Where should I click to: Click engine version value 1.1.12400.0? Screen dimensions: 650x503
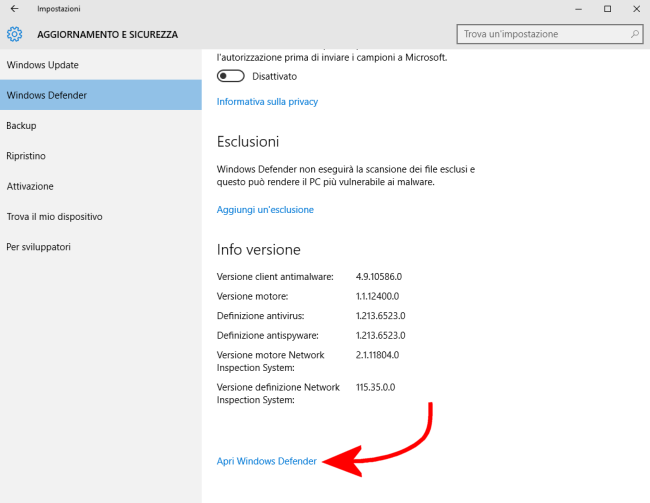click(377, 296)
